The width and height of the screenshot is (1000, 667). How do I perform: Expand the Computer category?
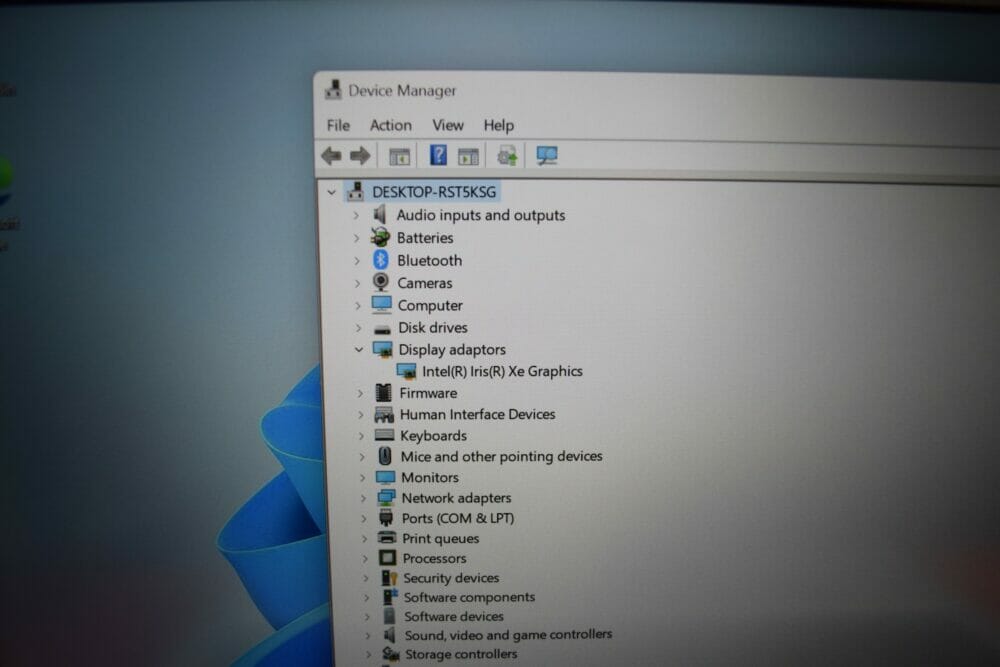(358, 305)
